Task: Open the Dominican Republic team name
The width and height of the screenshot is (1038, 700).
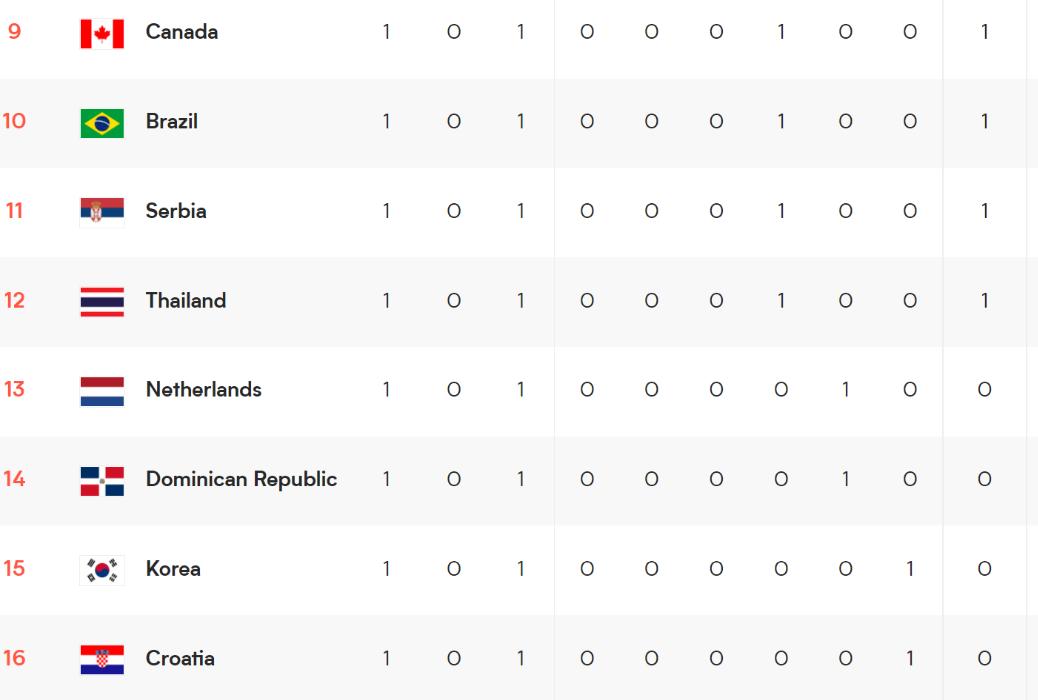Action: 241,479
